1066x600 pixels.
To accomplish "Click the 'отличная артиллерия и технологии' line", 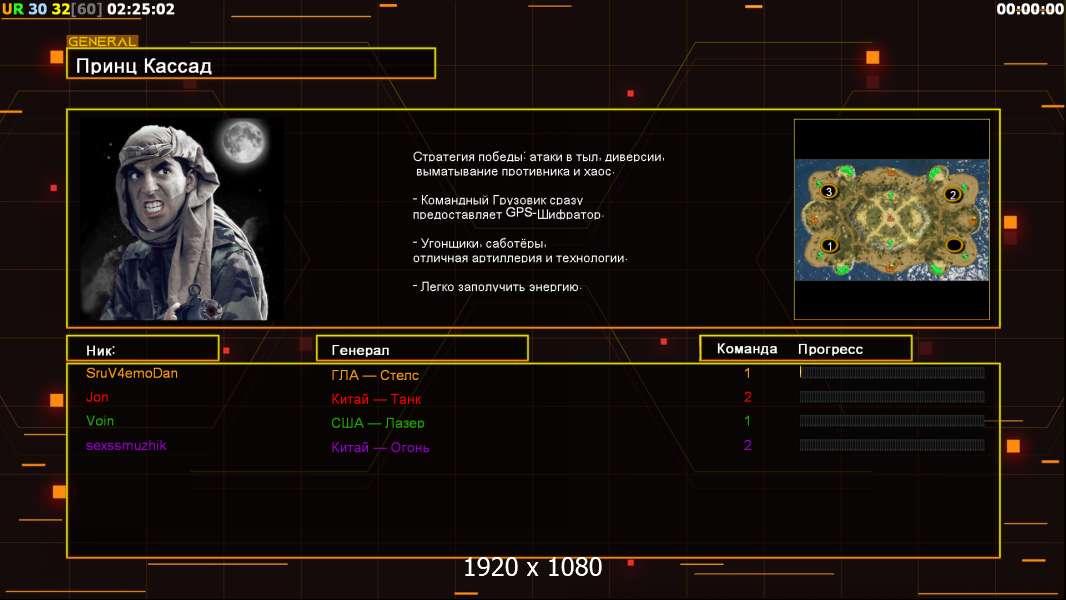I will (520, 258).
